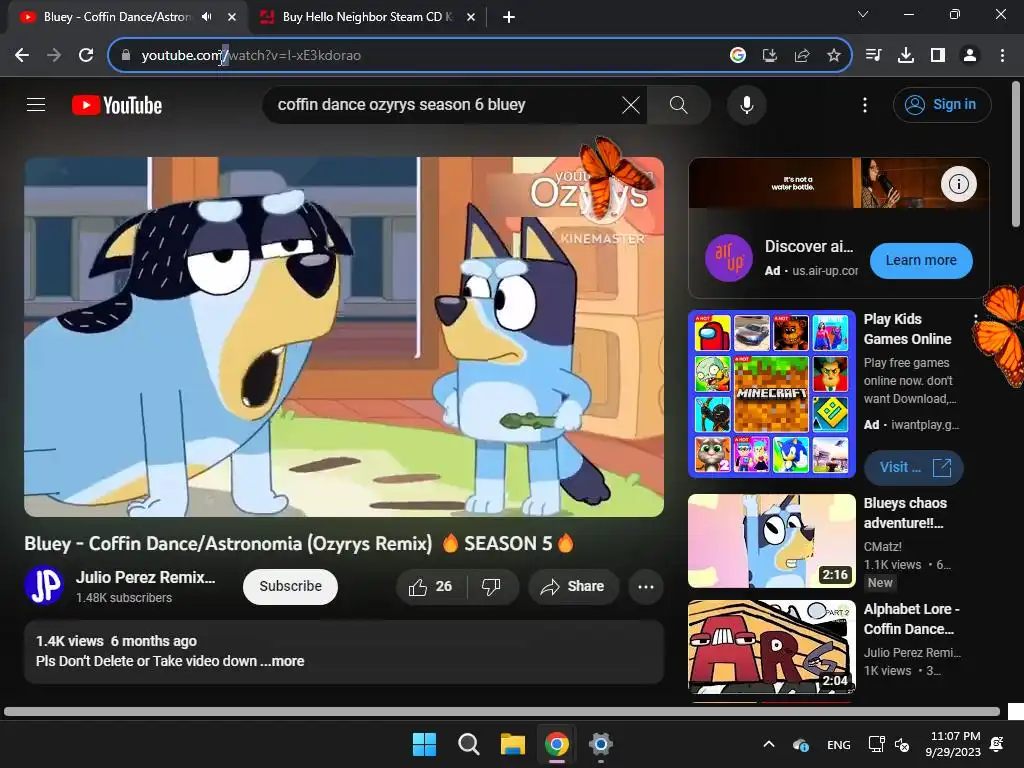Open Play Kids Games ad image
This screenshot has width=1024, height=768.
772,394
